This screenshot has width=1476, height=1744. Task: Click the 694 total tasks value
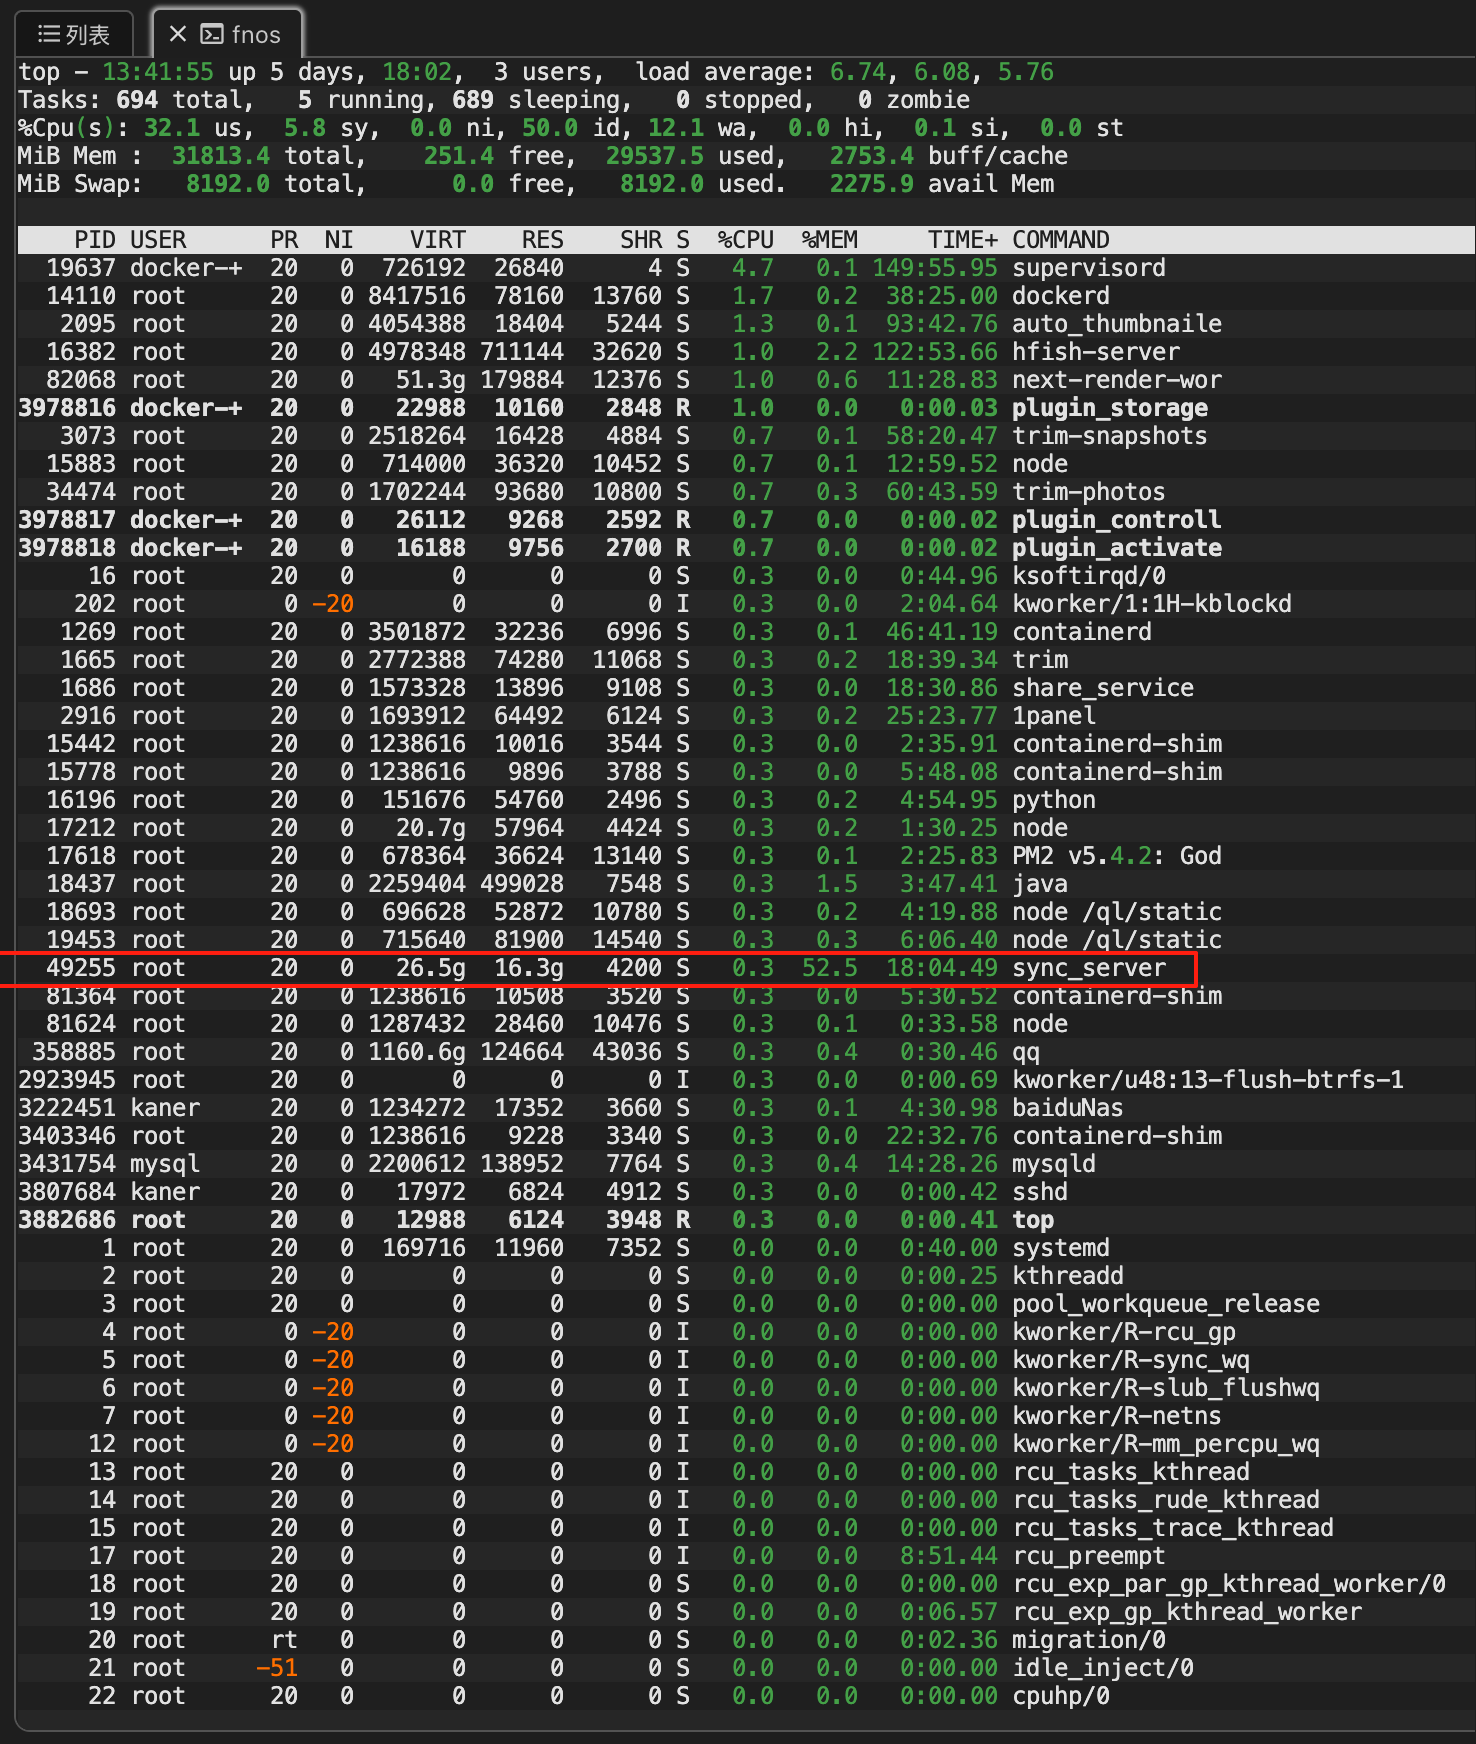[137, 100]
